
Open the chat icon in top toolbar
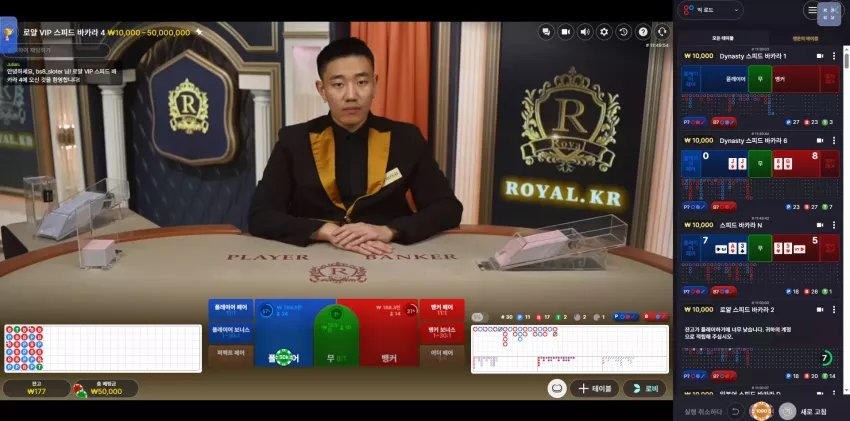(546, 32)
